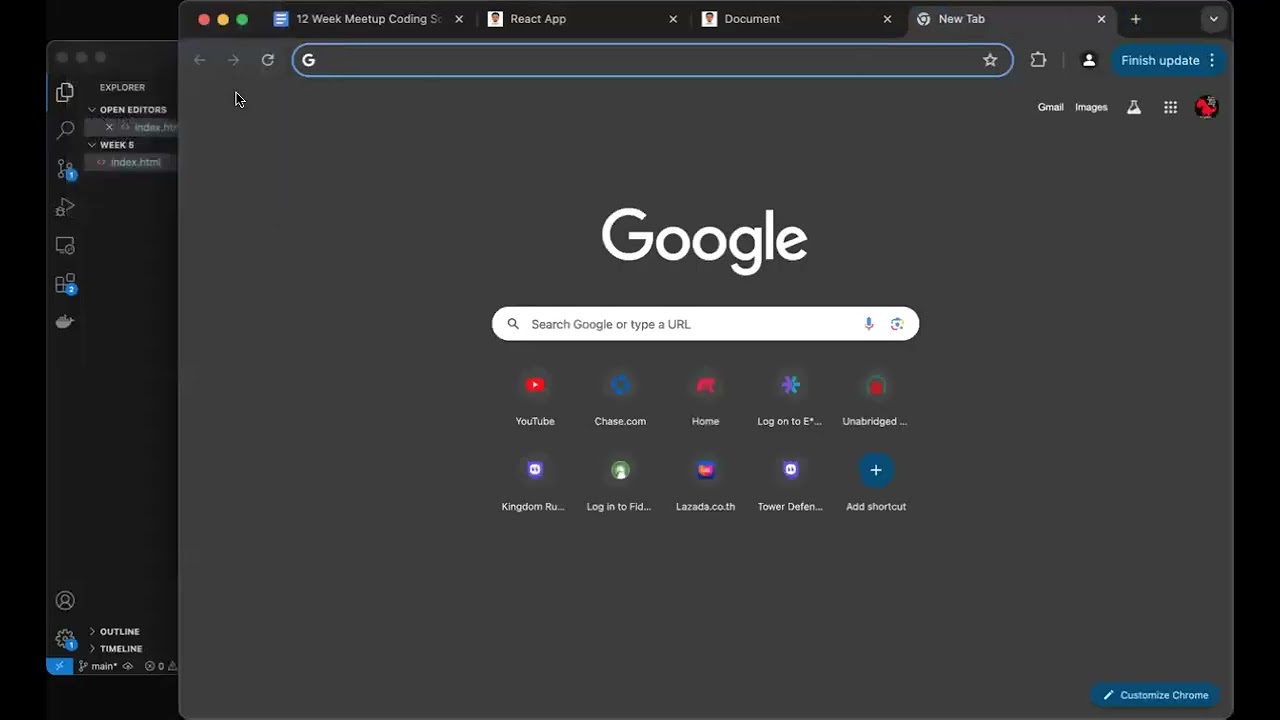The height and width of the screenshot is (720, 1280).
Task: Open the Chrome profile icon
Action: pyautogui.click(x=1089, y=60)
